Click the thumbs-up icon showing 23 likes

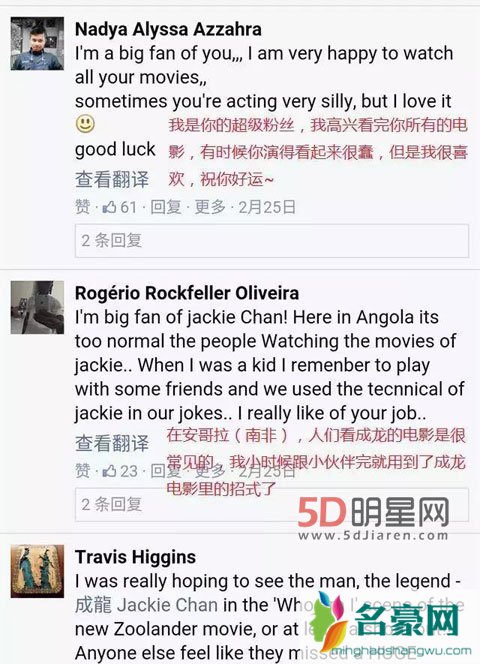click(x=109, y=471)
